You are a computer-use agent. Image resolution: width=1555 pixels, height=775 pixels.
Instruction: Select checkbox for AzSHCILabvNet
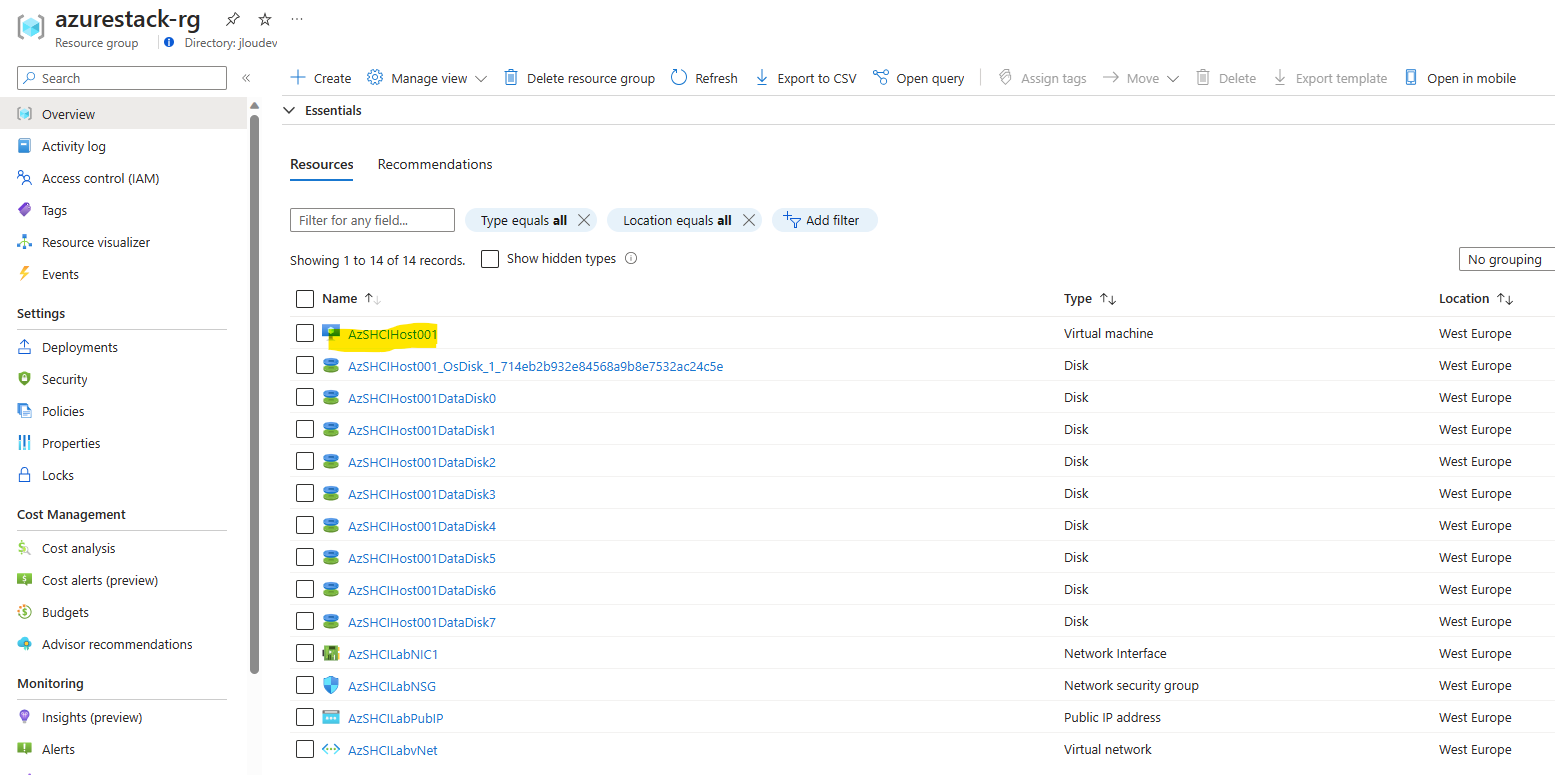coord(305,749)
